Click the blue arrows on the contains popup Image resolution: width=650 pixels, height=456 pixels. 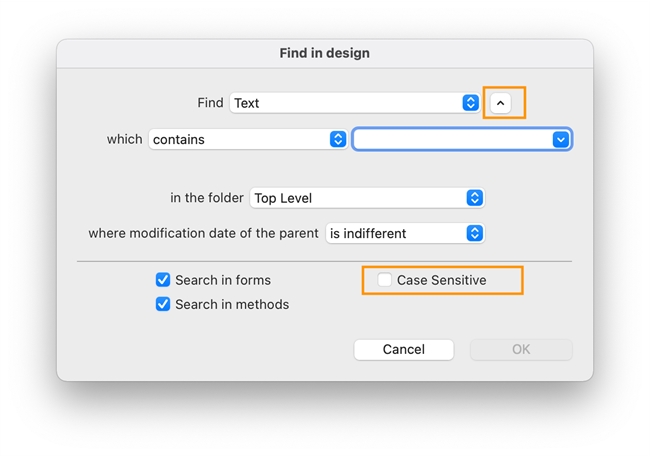338,140
